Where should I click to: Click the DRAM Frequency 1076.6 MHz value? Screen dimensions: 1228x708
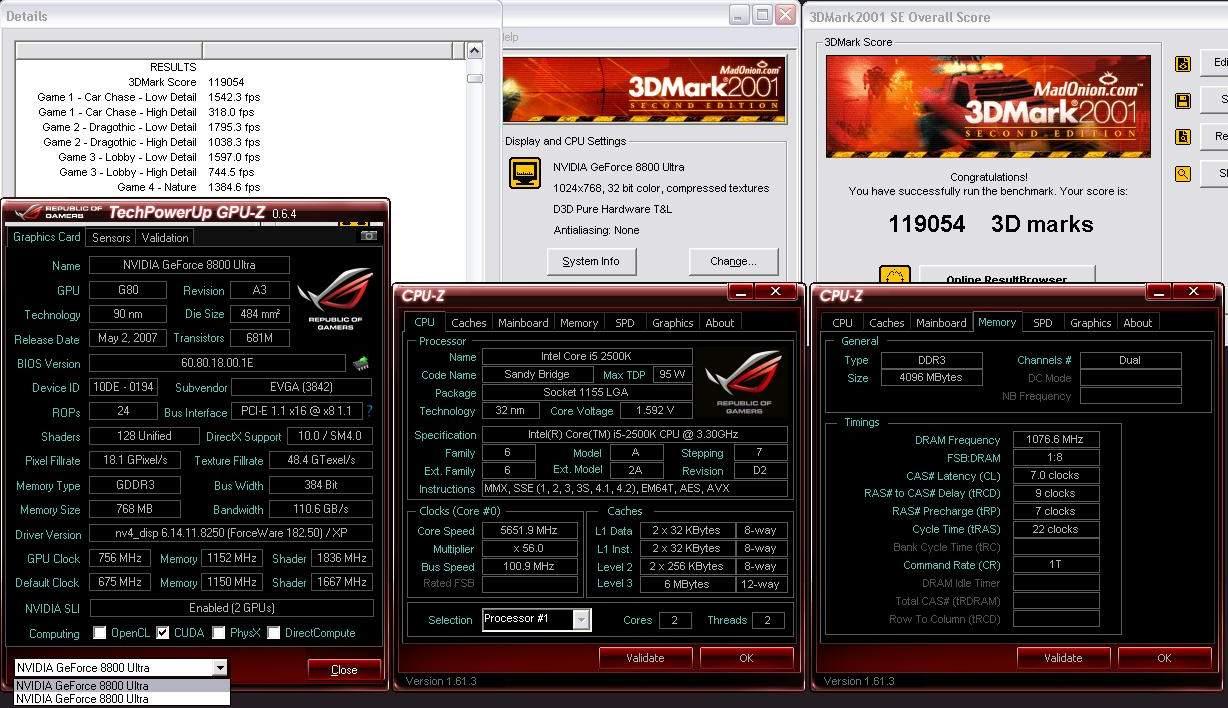pos(1056,440)
